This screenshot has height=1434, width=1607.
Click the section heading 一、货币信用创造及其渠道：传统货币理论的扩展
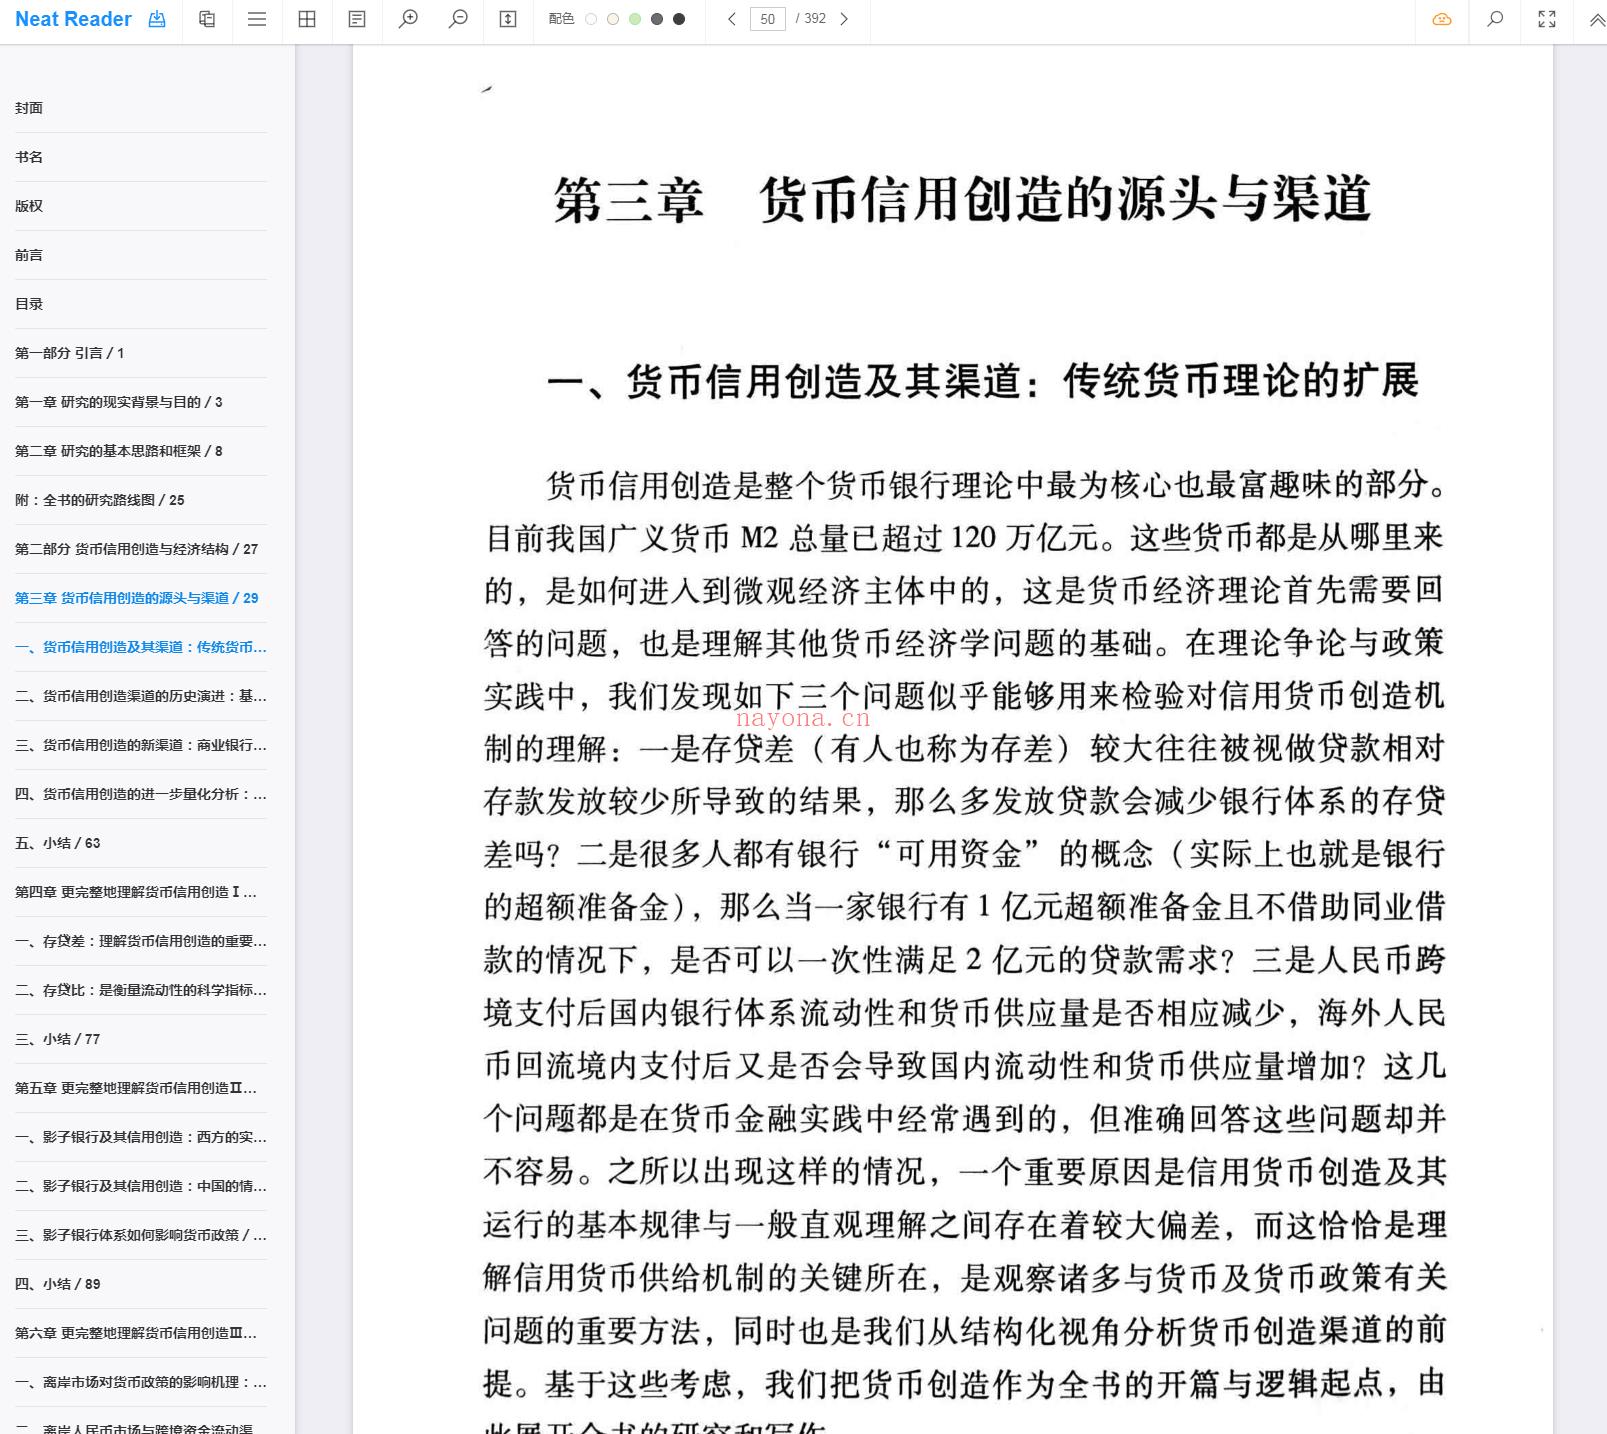pos(983,381)
